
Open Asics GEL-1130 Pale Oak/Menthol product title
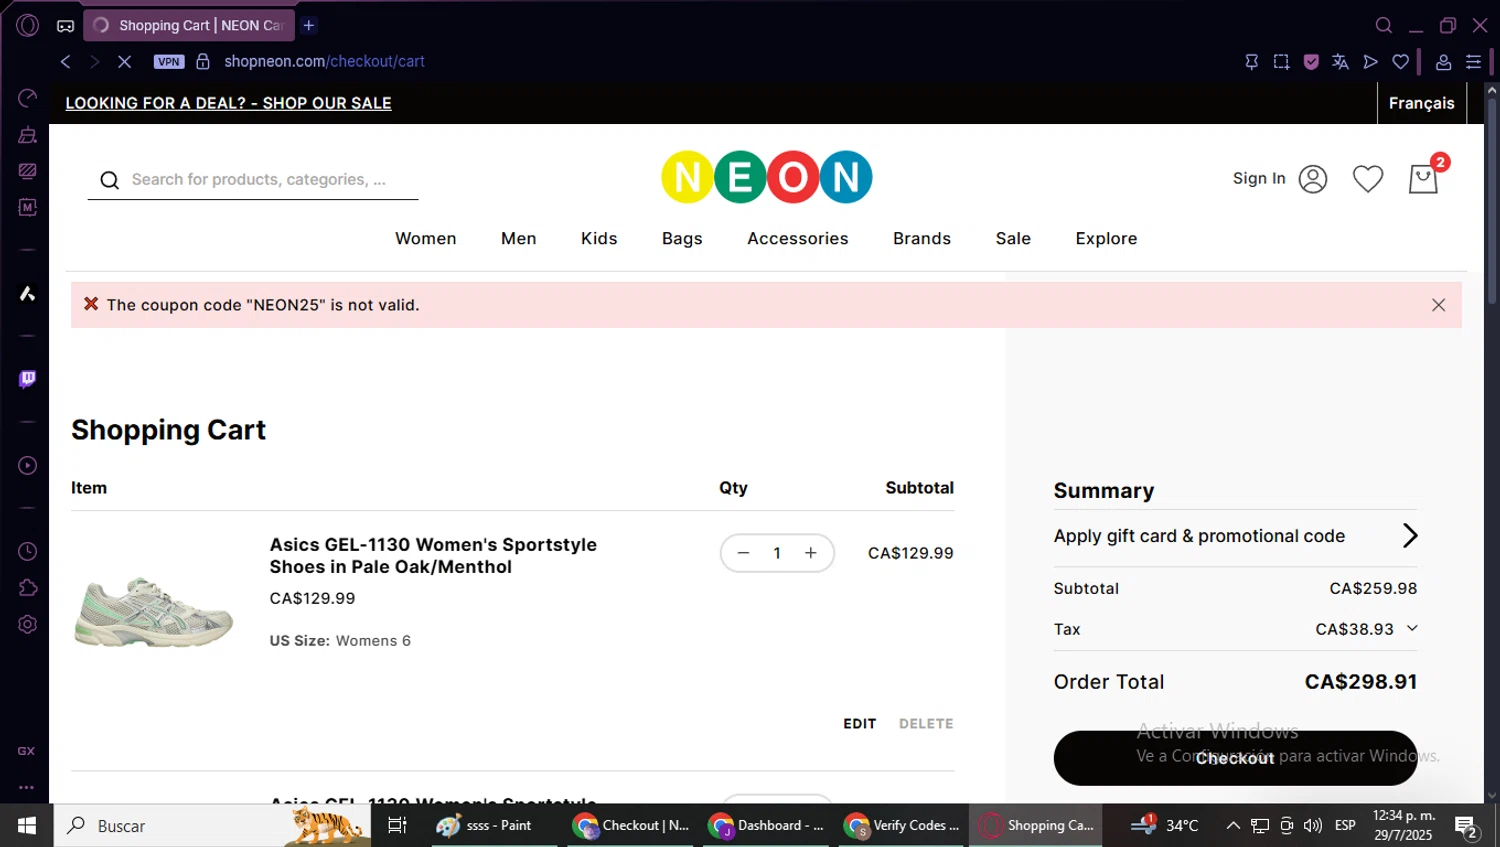[433, 555]
